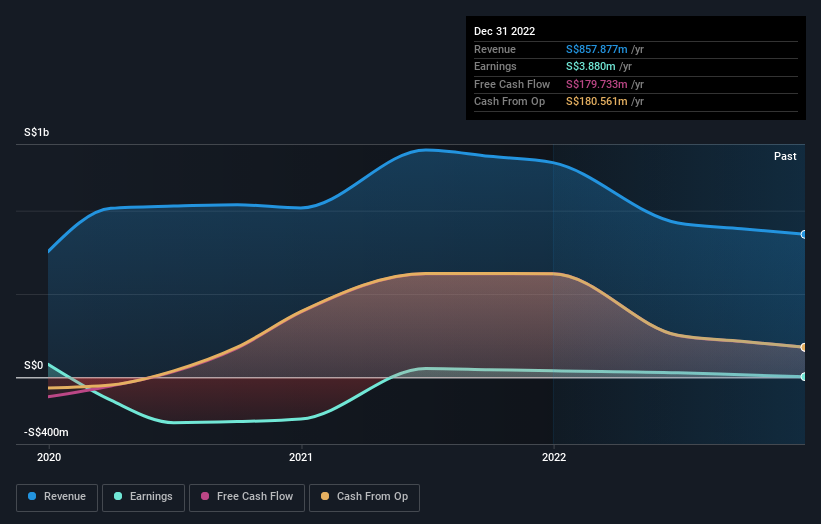Click the -S$400m y-axis label
821x524 pixels.
pos(46,432)
